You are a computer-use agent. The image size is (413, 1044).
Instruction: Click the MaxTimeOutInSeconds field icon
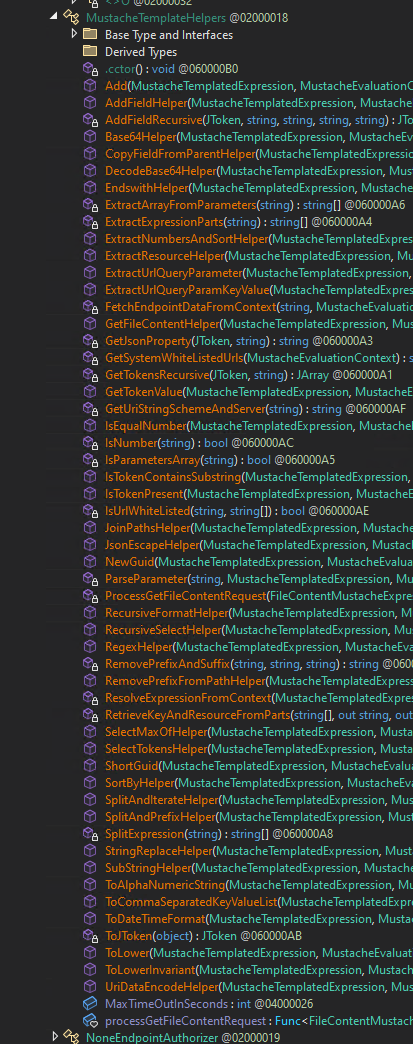point(90,1003)
